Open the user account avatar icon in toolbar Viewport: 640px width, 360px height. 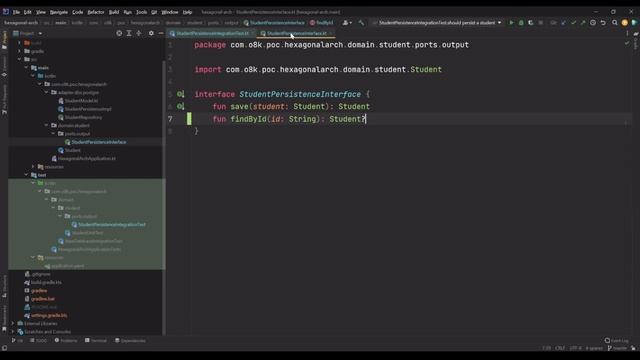coord(624,23)
